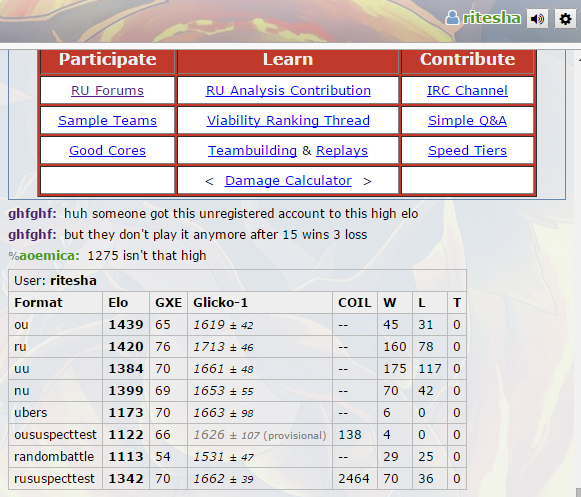This screenshot has width=581, height=497.
Task: Click the Learn column header
Action: 288,59
